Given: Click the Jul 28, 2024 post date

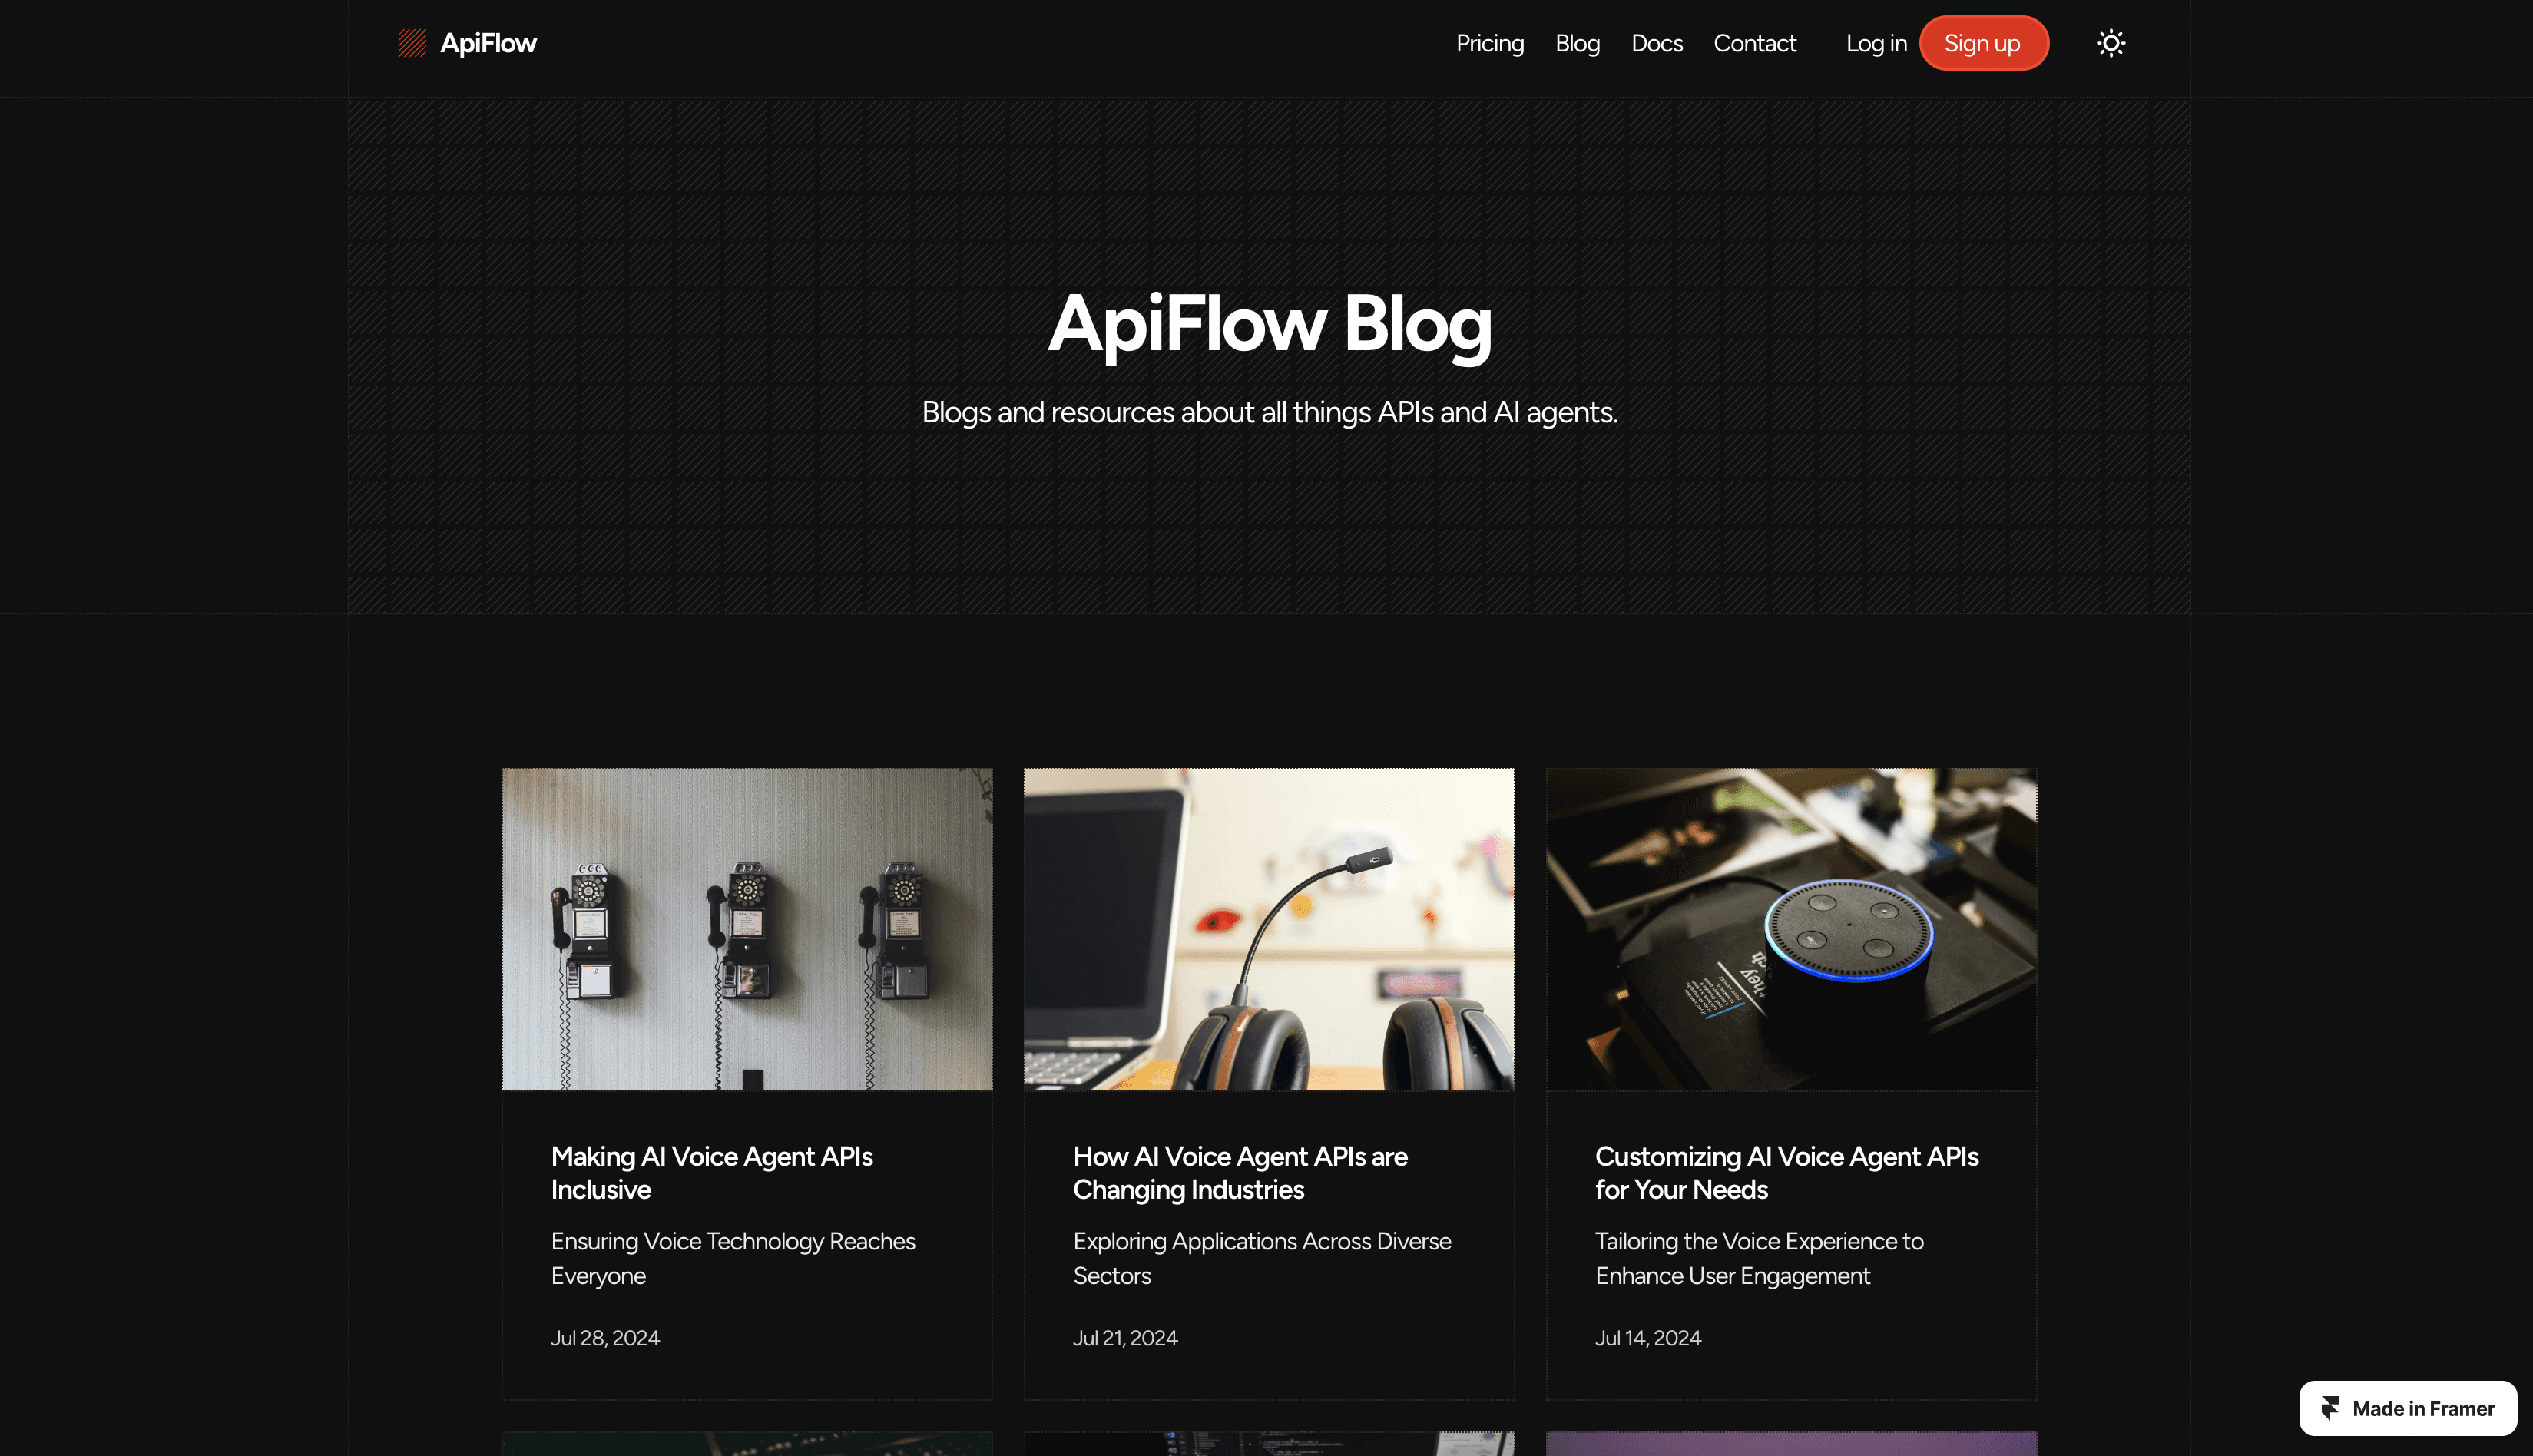Looking at the screenshot, I should point(605,1338).
